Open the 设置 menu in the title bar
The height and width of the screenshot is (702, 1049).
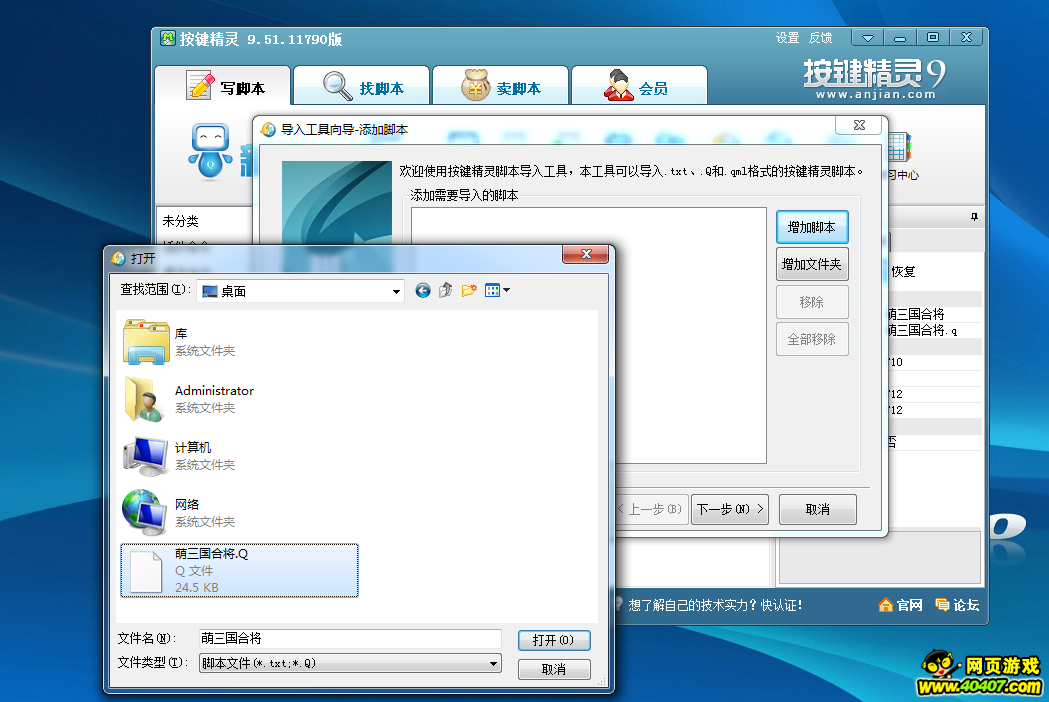point(787,38)
